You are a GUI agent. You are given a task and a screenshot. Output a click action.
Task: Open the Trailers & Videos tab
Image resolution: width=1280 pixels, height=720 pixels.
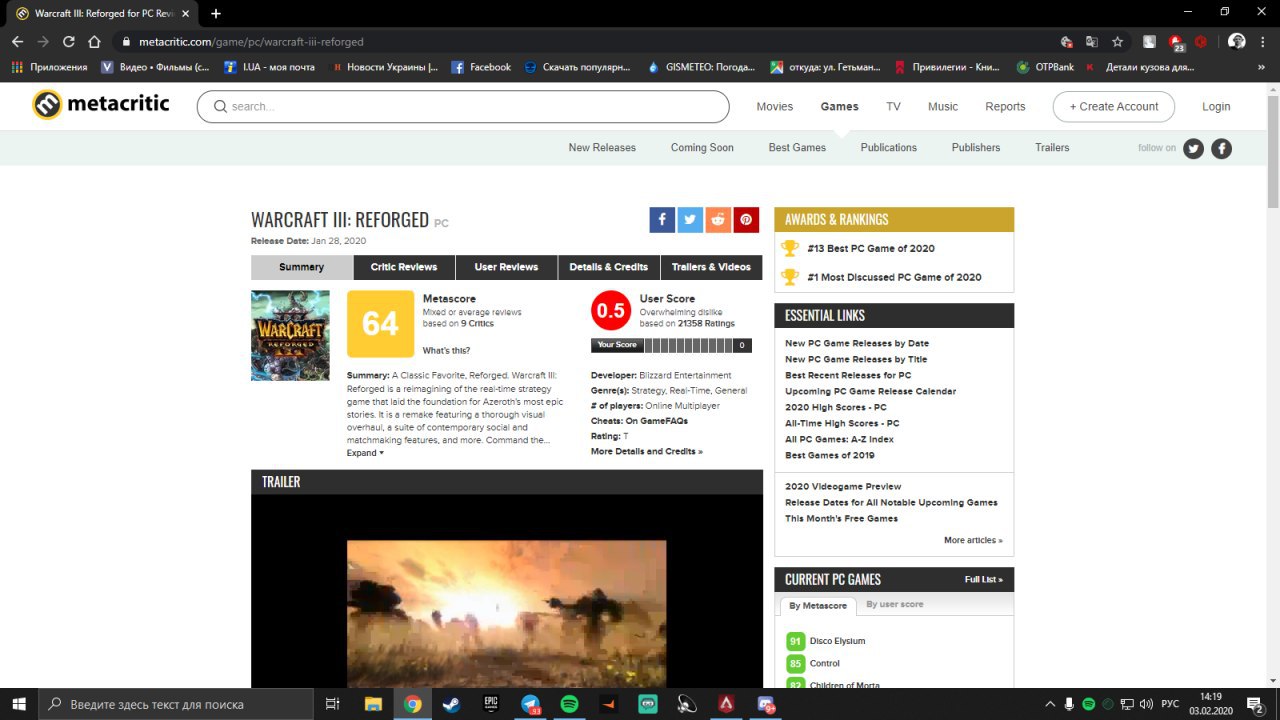[x=711, y=267]
